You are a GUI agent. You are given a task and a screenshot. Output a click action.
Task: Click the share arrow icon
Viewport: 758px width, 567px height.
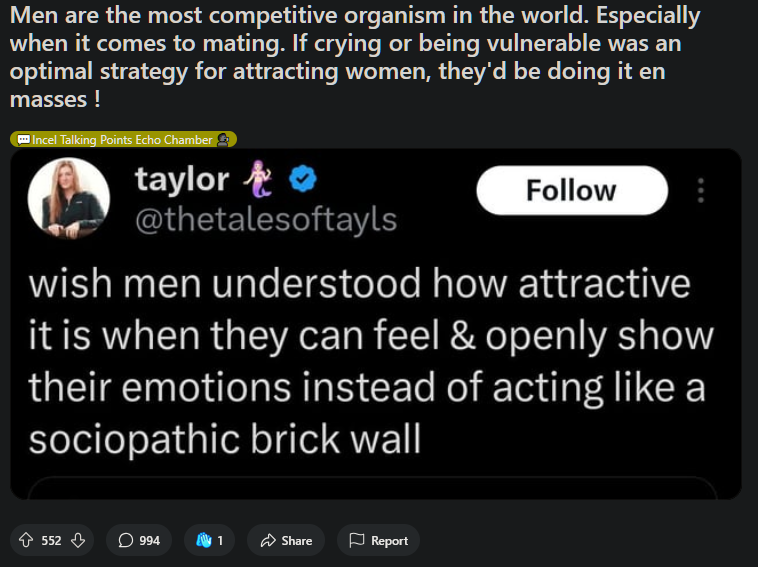click(268, 540)
